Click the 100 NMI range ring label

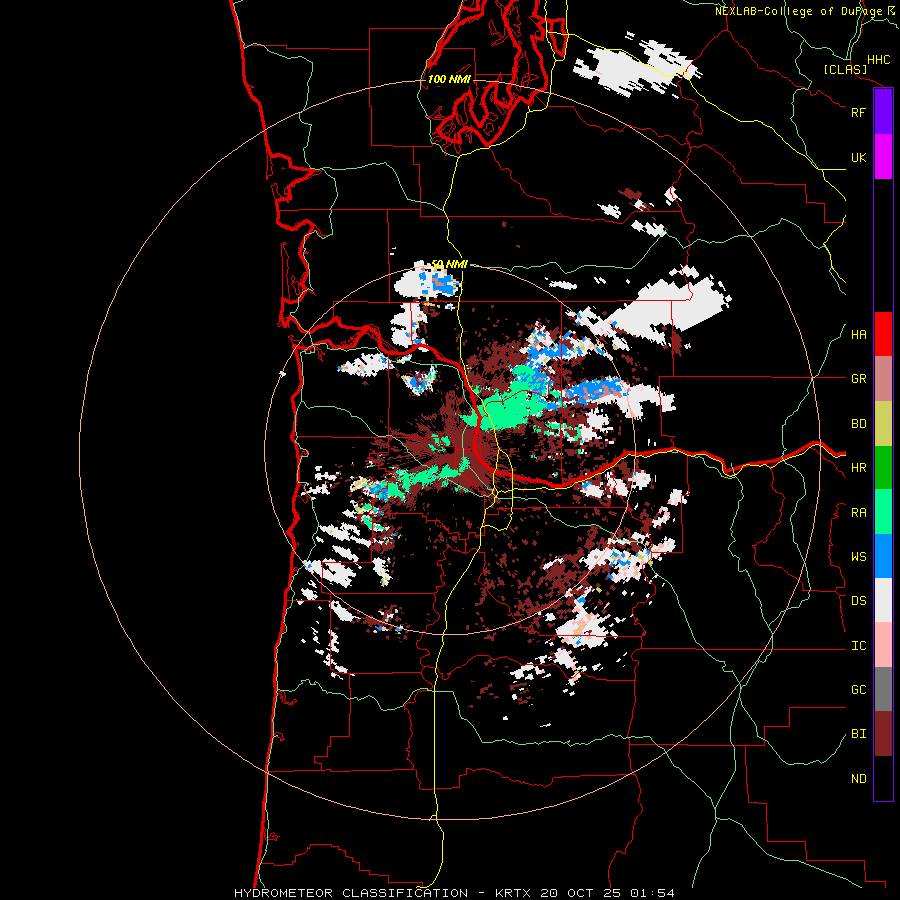pos(449,79)
